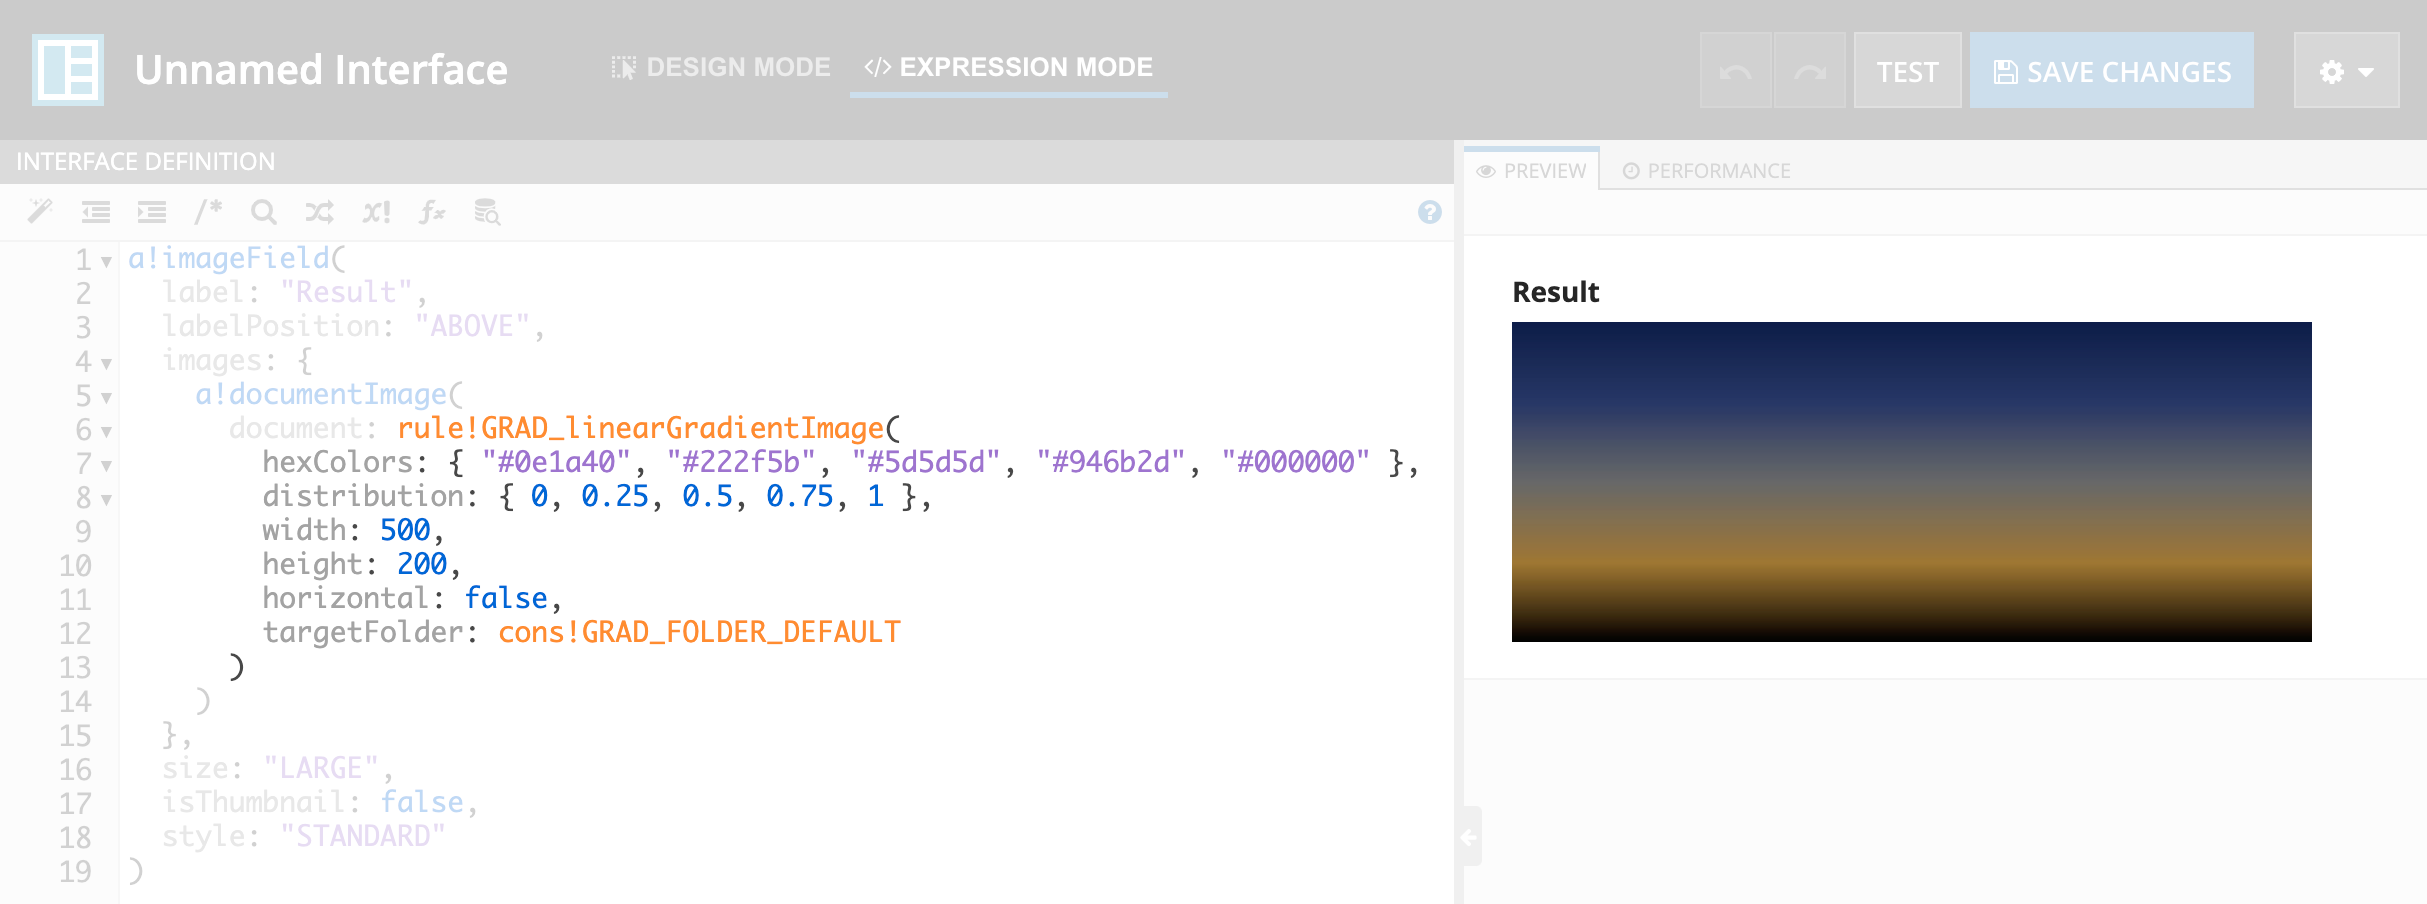Collapse code fold on line 1
The height and width of the screenshot is (904, 2427).
pos(106,262)
